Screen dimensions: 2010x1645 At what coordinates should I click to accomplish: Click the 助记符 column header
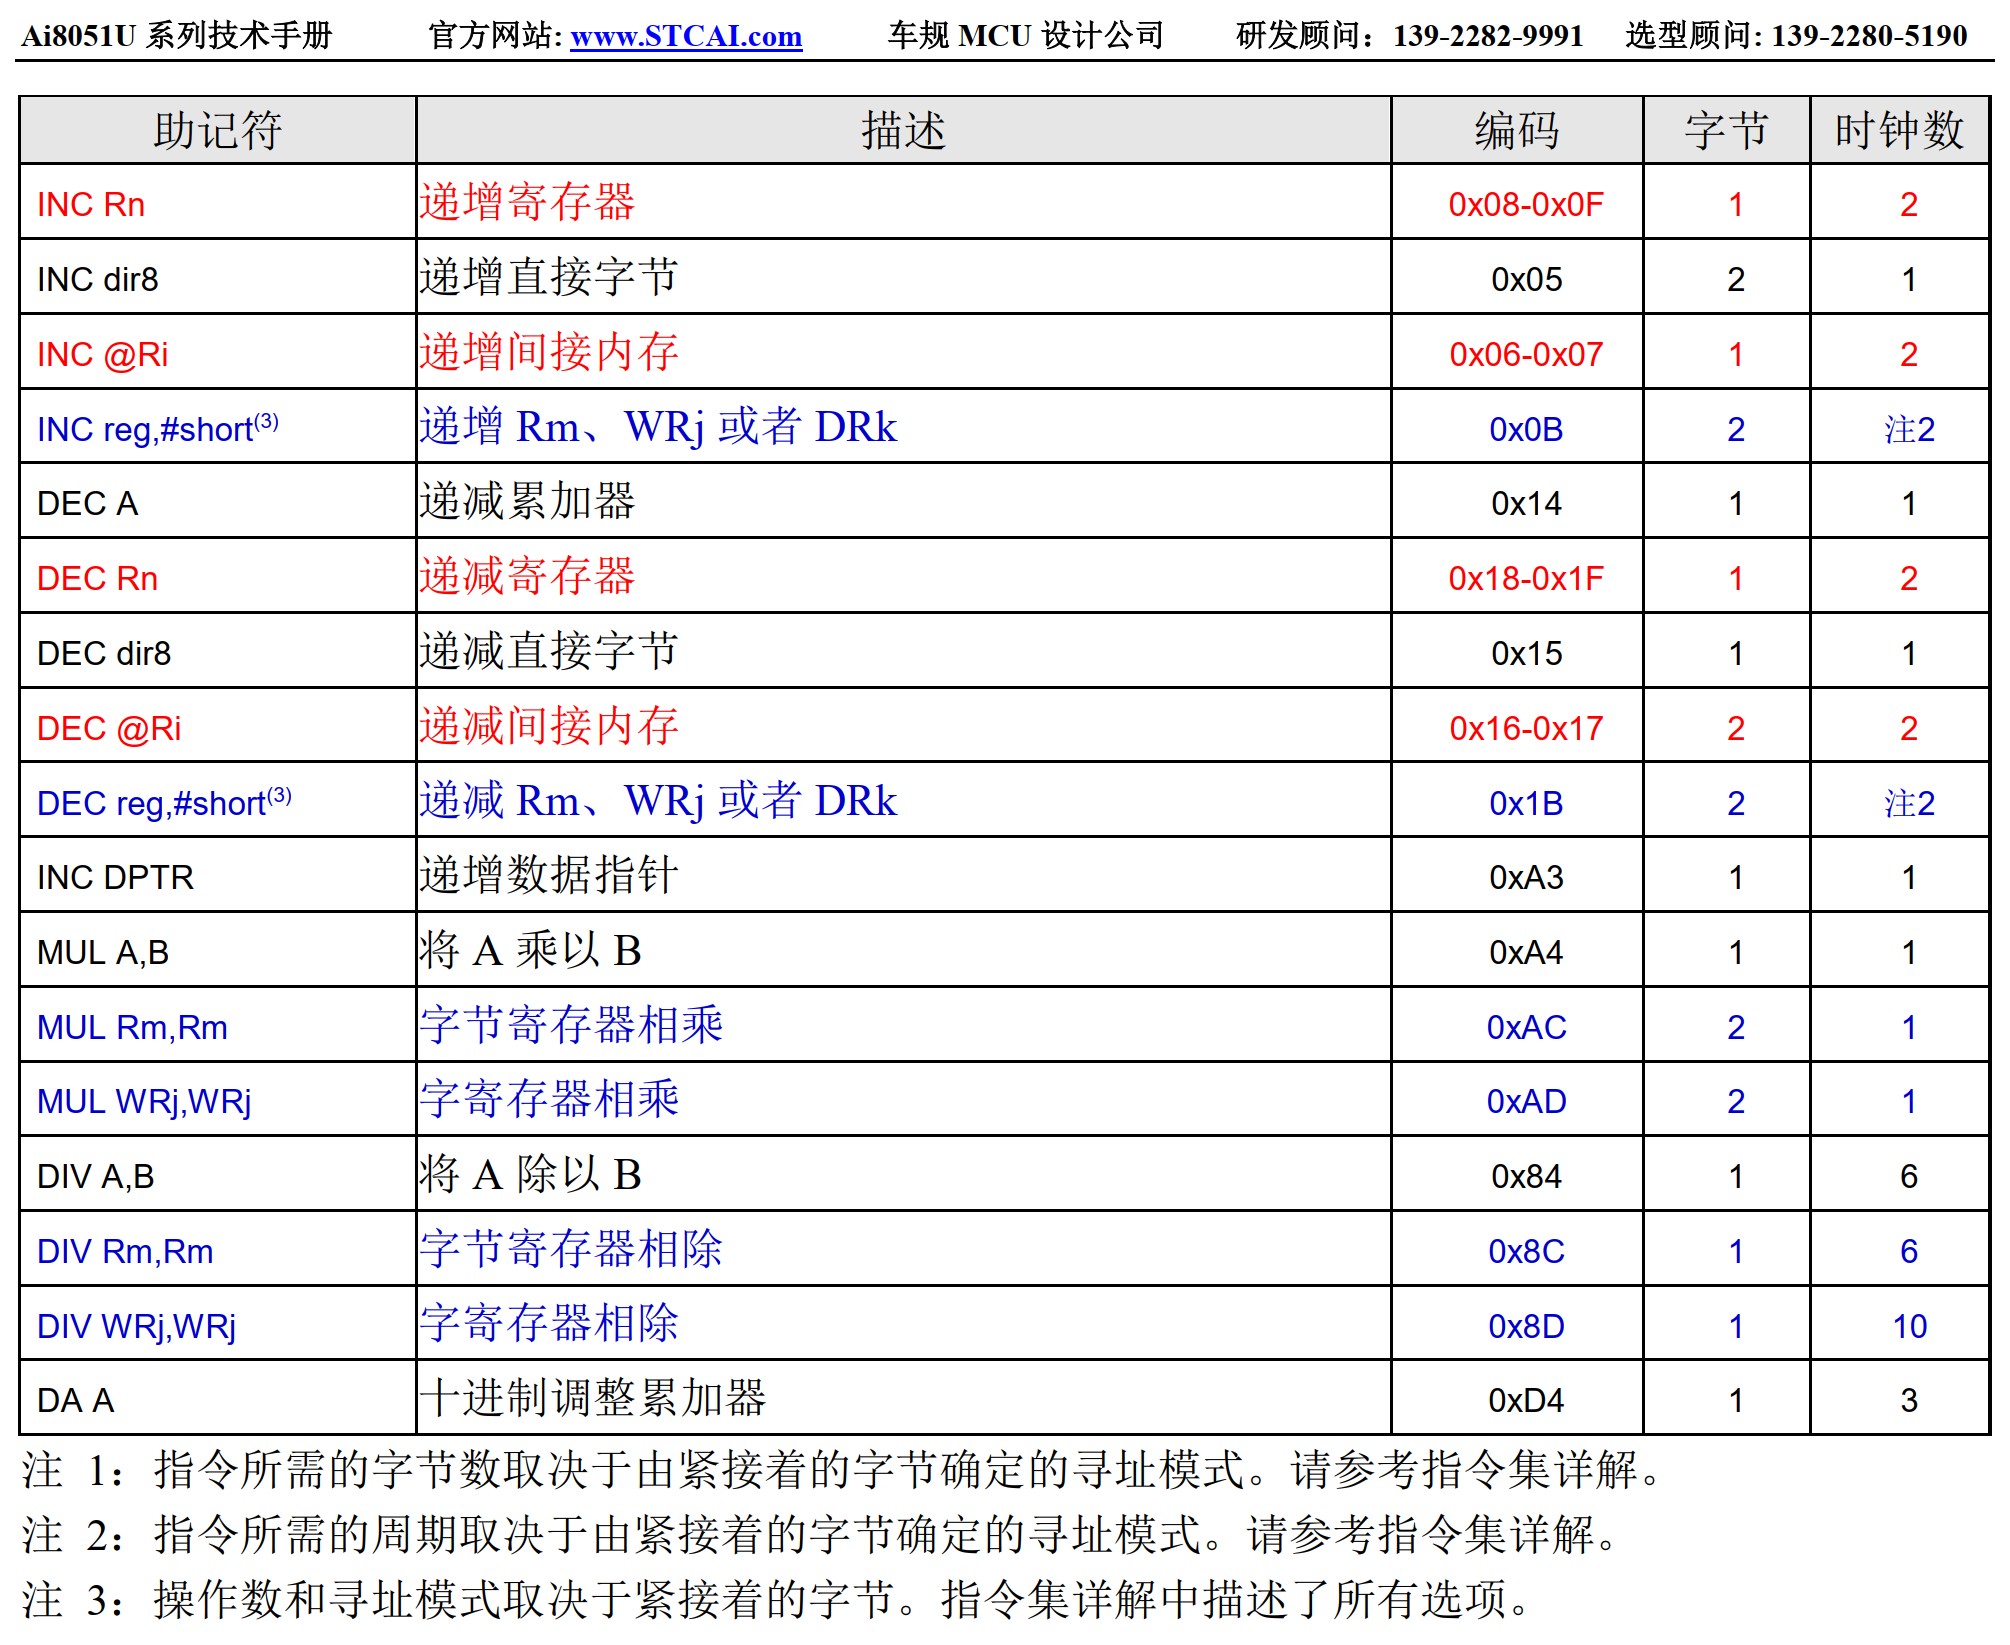click(217, 131)
